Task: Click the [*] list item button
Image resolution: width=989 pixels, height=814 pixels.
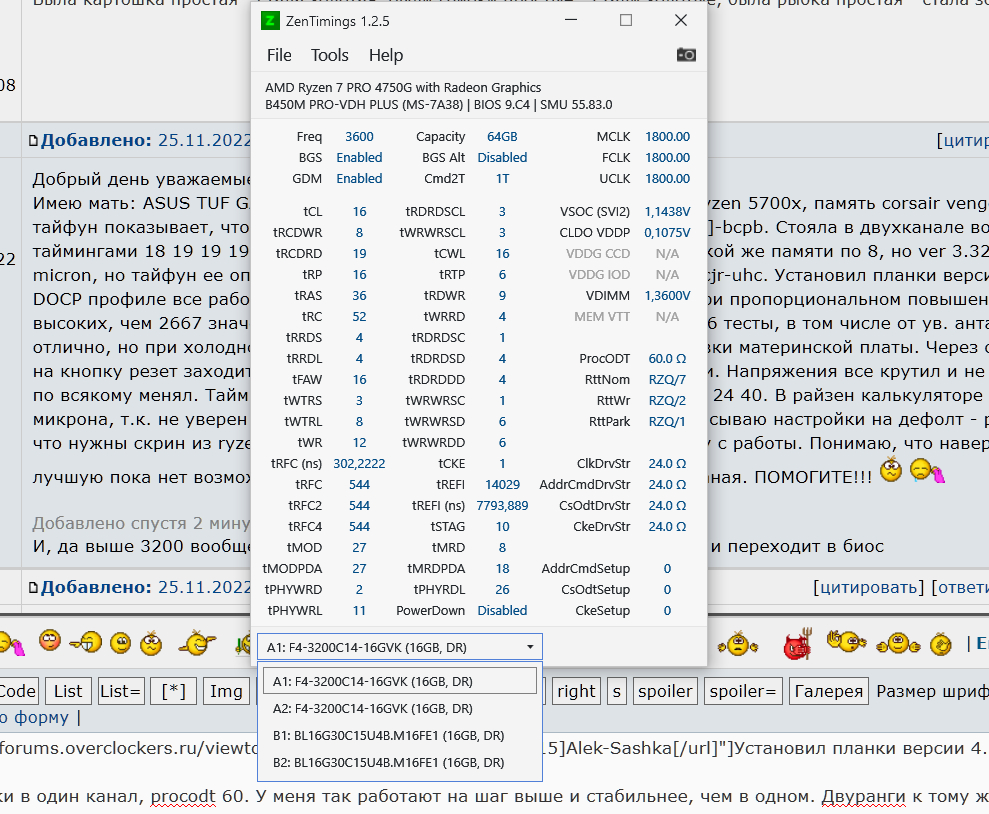Action: (173, 692)
